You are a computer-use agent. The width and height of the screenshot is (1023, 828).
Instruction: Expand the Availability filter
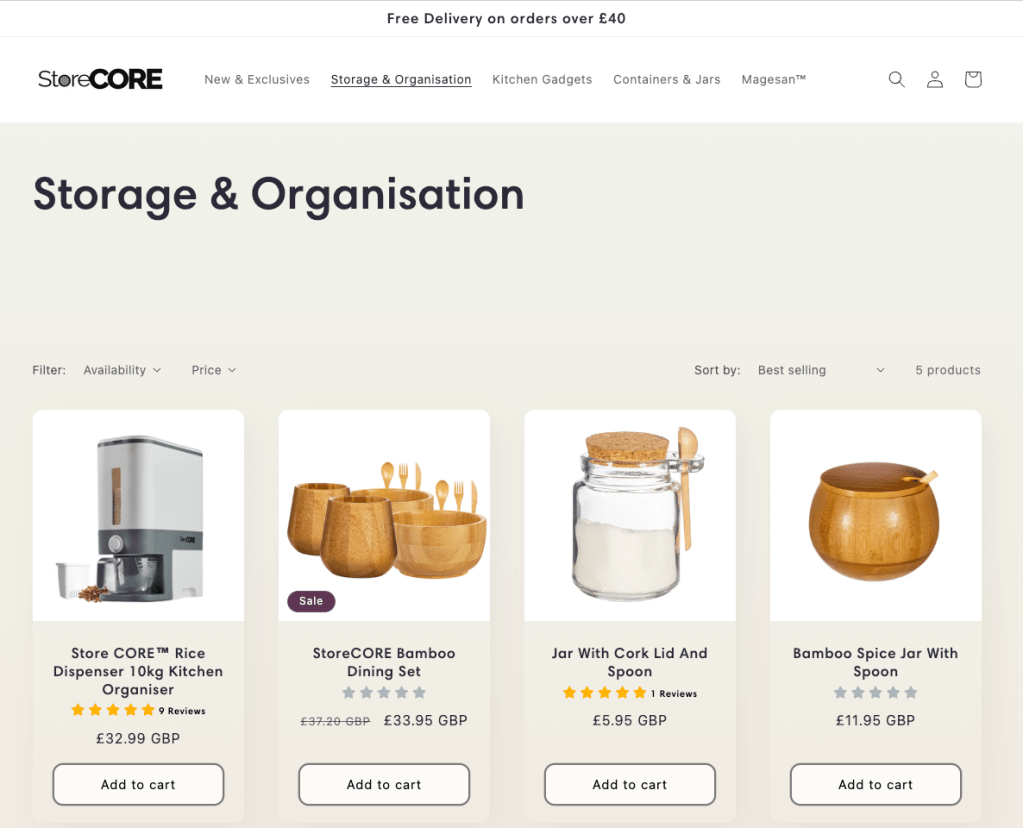point(122,370)
